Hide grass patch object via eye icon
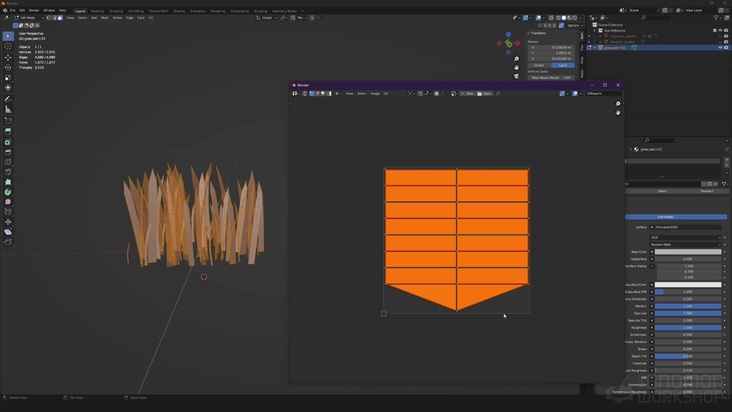The width and height of the screenshot is (732, 412). [719, 47]
